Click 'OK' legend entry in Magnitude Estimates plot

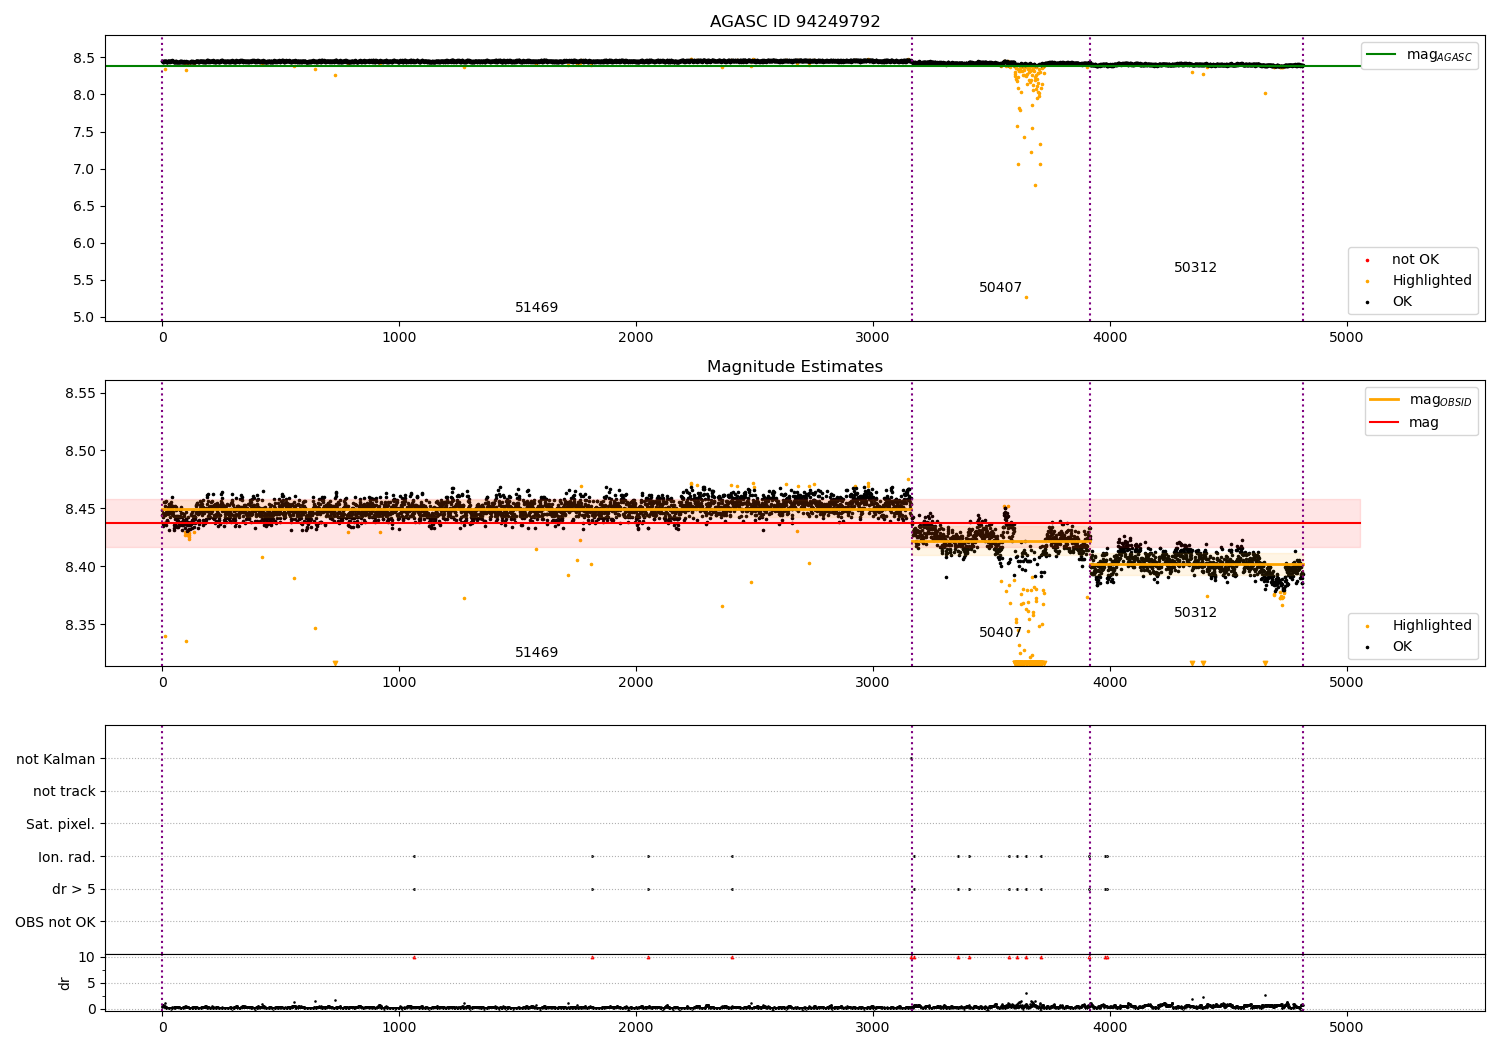pos(1402,647)
